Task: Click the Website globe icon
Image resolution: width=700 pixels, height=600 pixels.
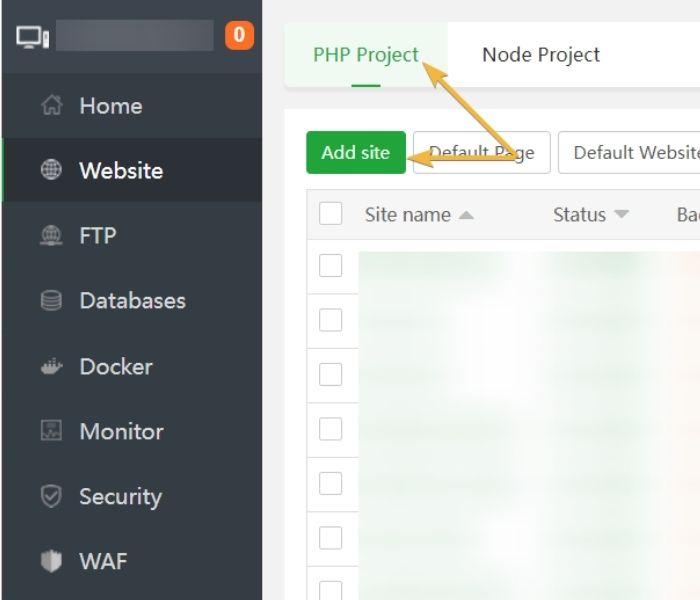Action: click(x=51, y=170)
